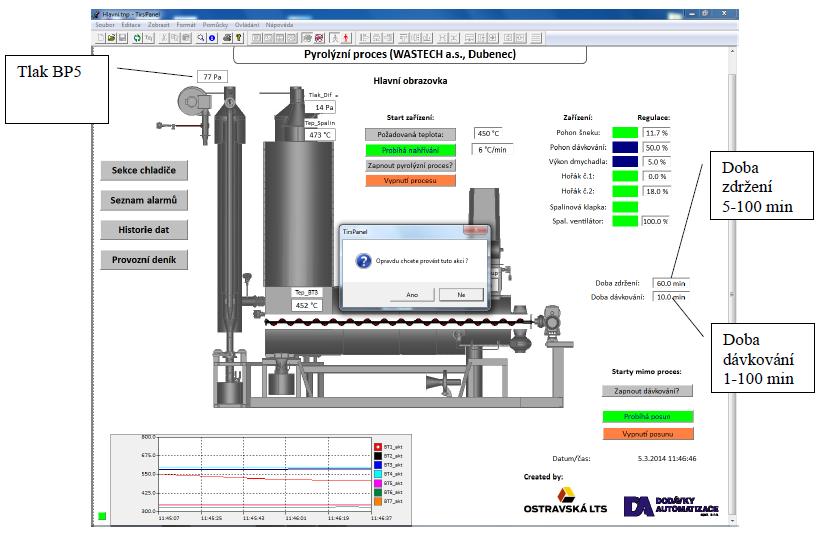This screenshot has height=543, width=822.
Task: Click Doba dávkování 10.0 min field
Action: tap(670, 297)
